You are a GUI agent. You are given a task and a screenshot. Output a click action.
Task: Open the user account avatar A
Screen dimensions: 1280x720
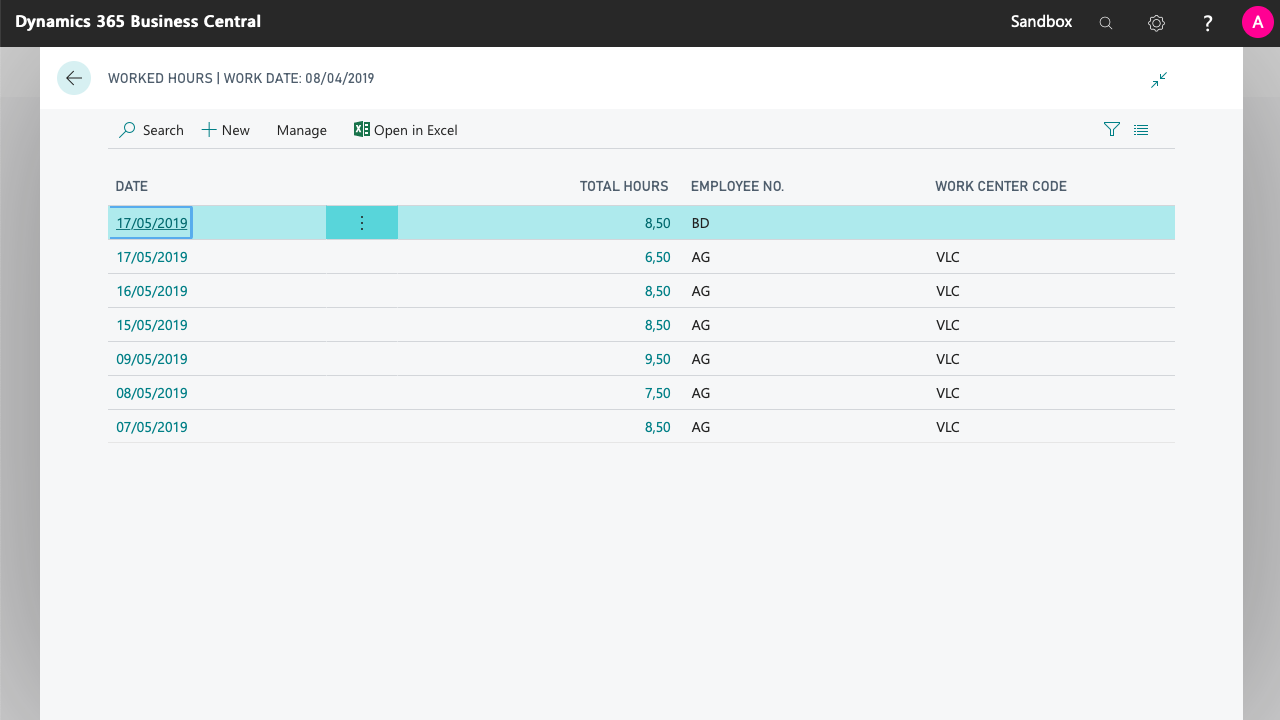(x=1257, y=23)
